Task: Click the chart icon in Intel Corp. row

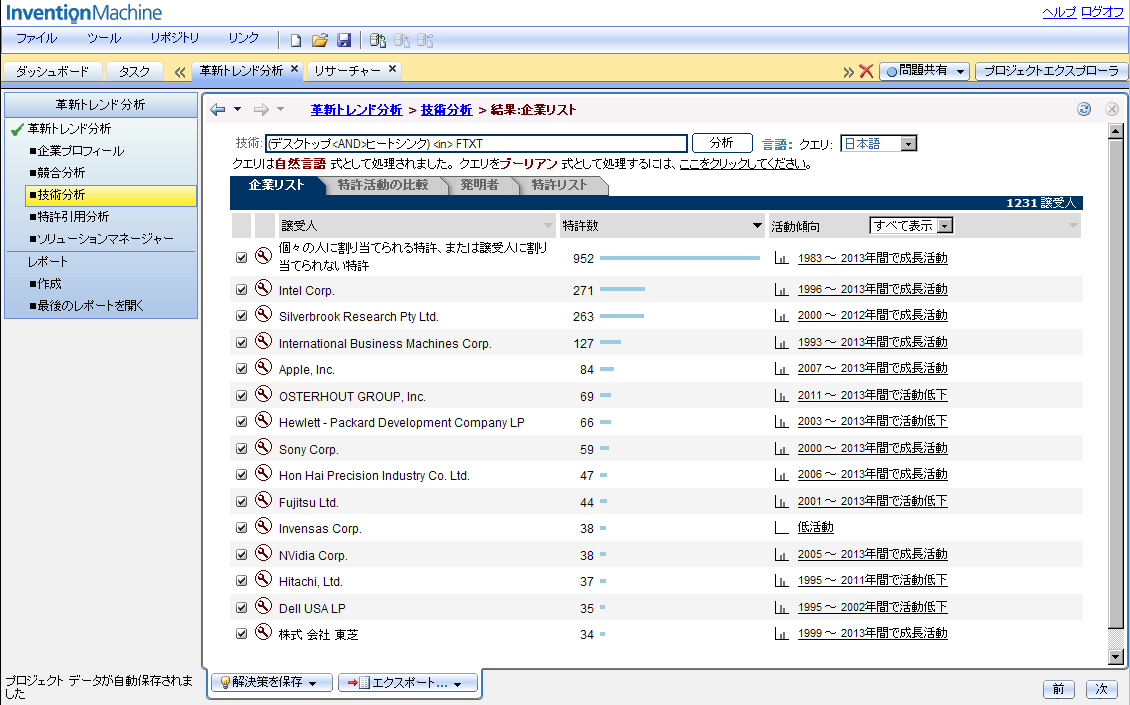Action: 781,290
